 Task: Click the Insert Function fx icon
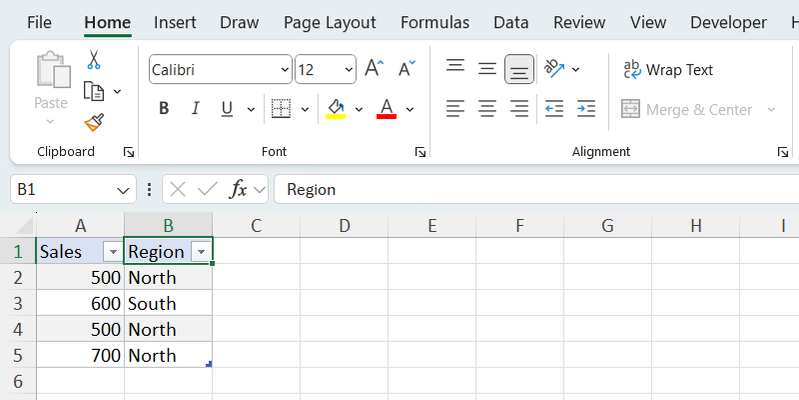[x=238, y=189]
